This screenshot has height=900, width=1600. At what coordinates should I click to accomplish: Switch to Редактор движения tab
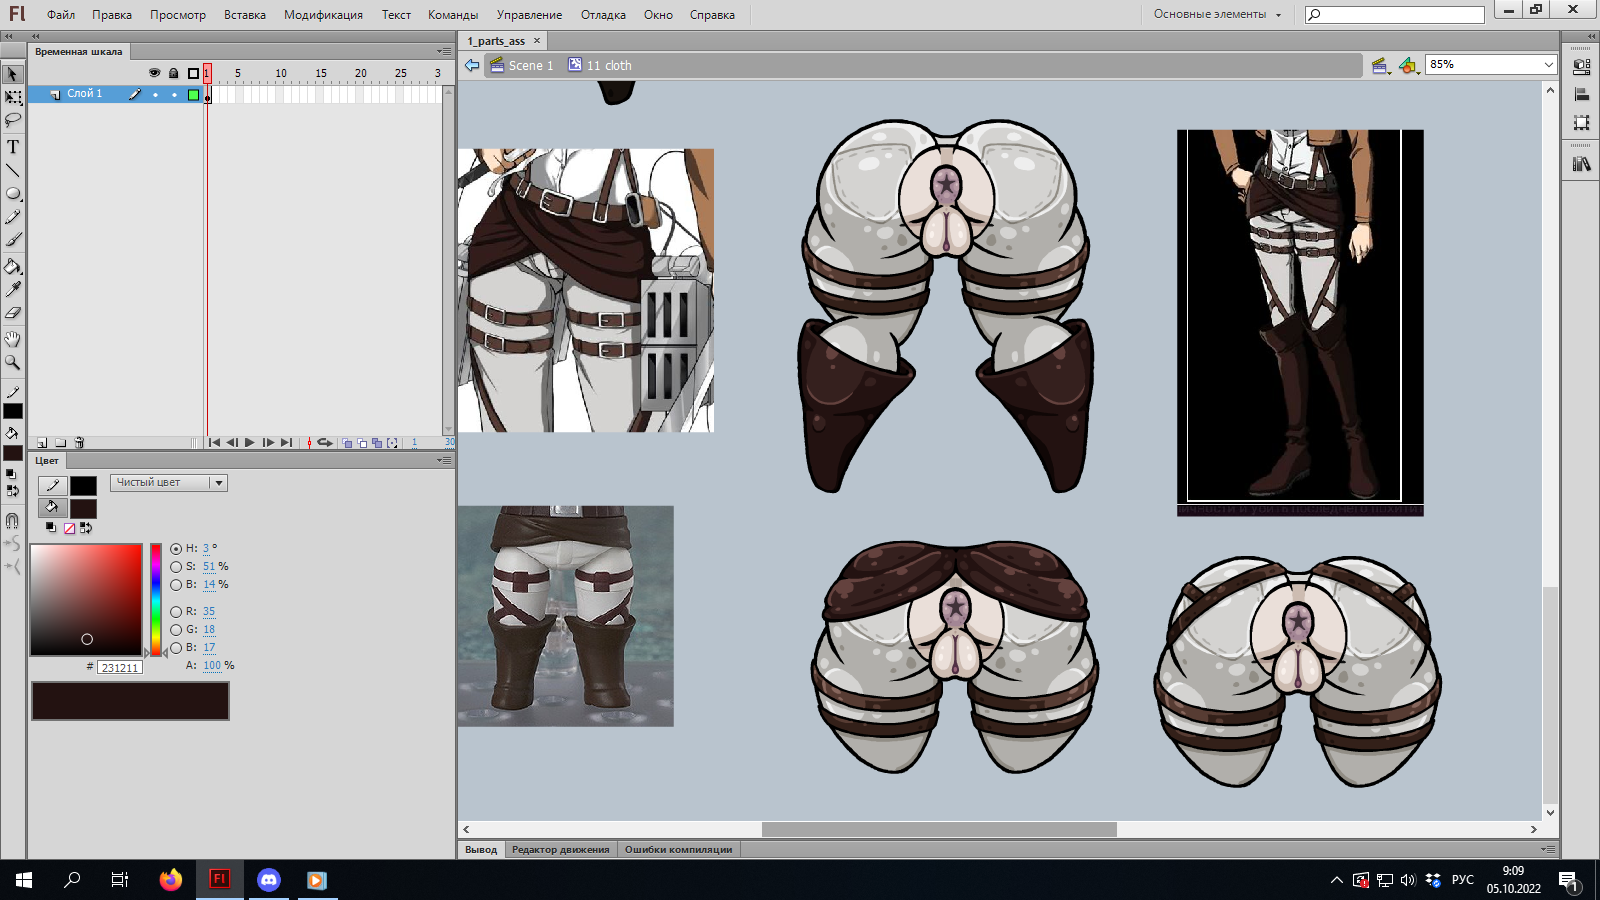[560, 850]
